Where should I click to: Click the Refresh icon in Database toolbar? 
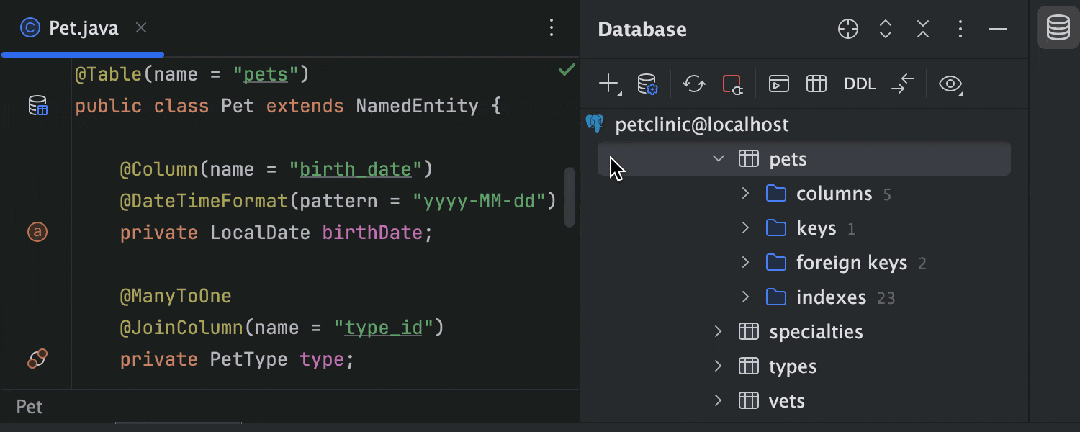(x=694, y=84)
